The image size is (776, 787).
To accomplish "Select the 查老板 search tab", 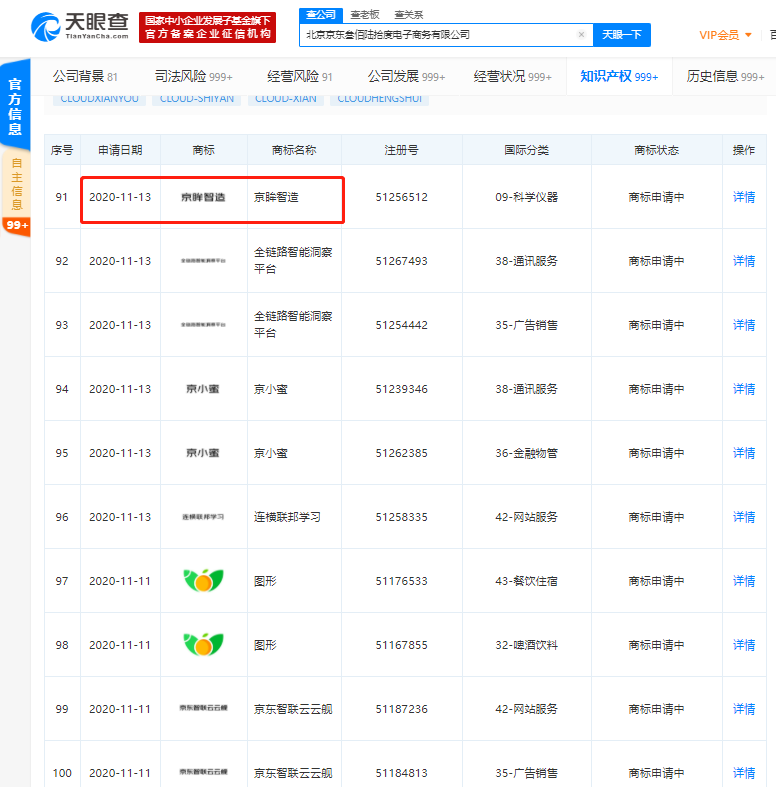I will [x=364, y=15].
